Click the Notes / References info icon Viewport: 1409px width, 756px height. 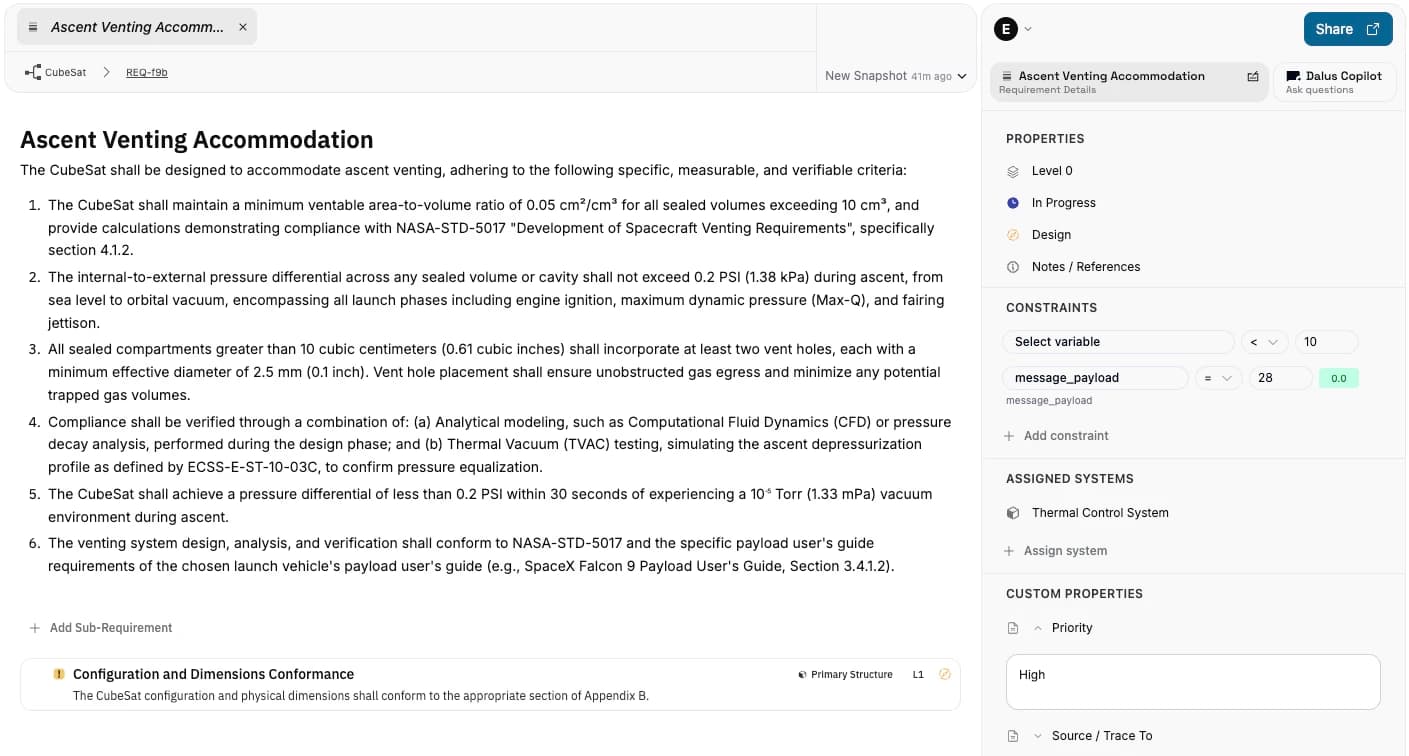click(1013, 267)
